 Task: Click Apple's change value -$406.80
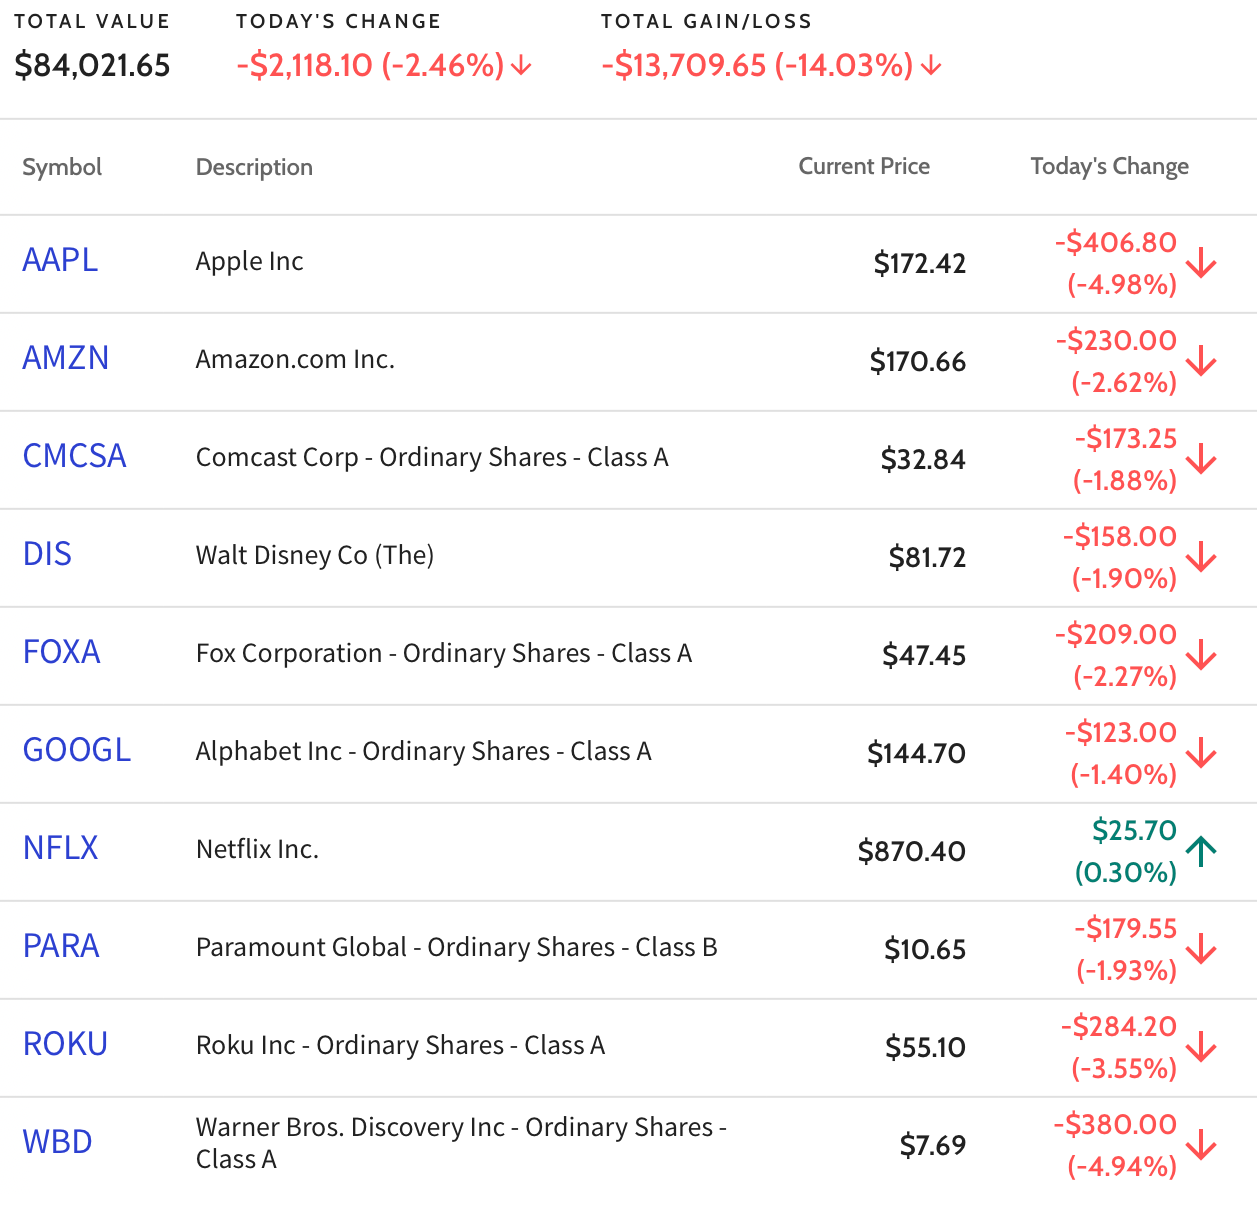(x=1116, y=242)
